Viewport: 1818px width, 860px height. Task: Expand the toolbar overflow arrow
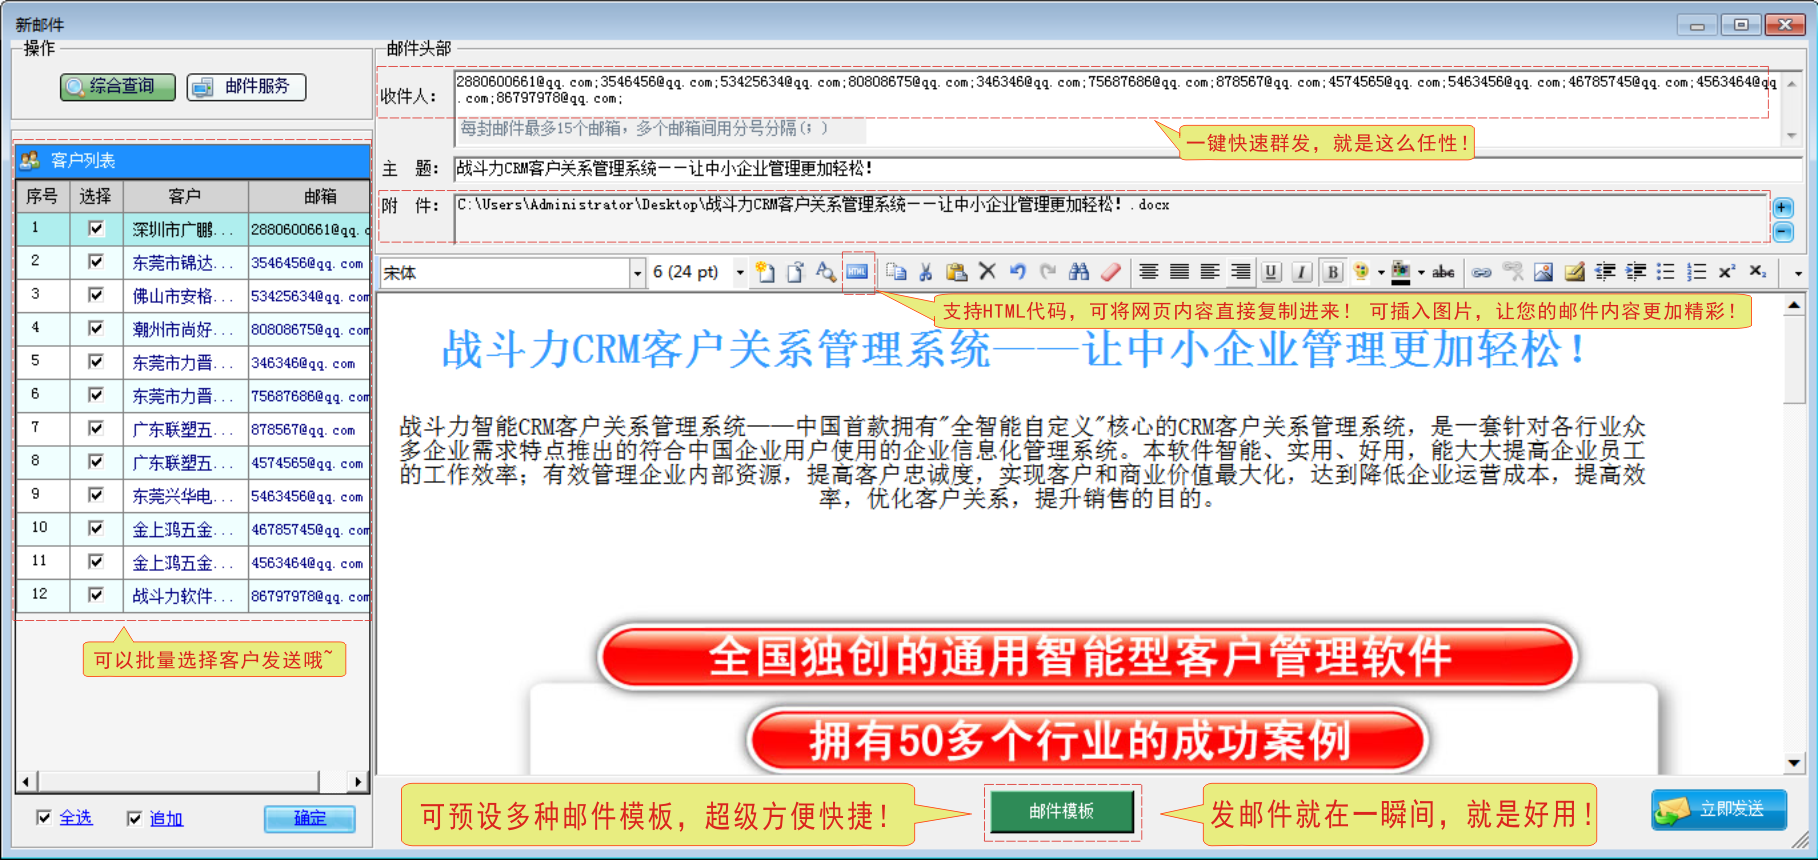tap(1798, 273)
